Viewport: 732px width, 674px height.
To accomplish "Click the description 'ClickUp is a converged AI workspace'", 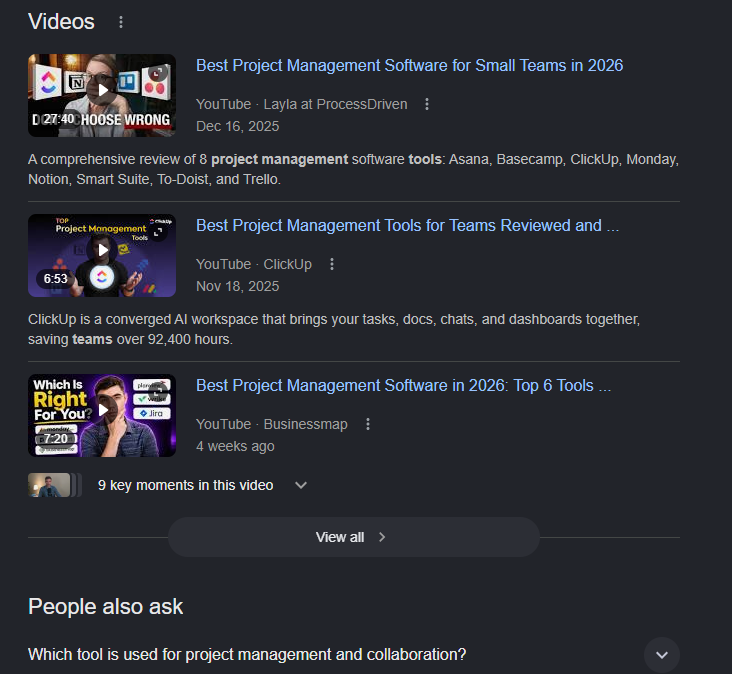I will (x=334, y=329).
